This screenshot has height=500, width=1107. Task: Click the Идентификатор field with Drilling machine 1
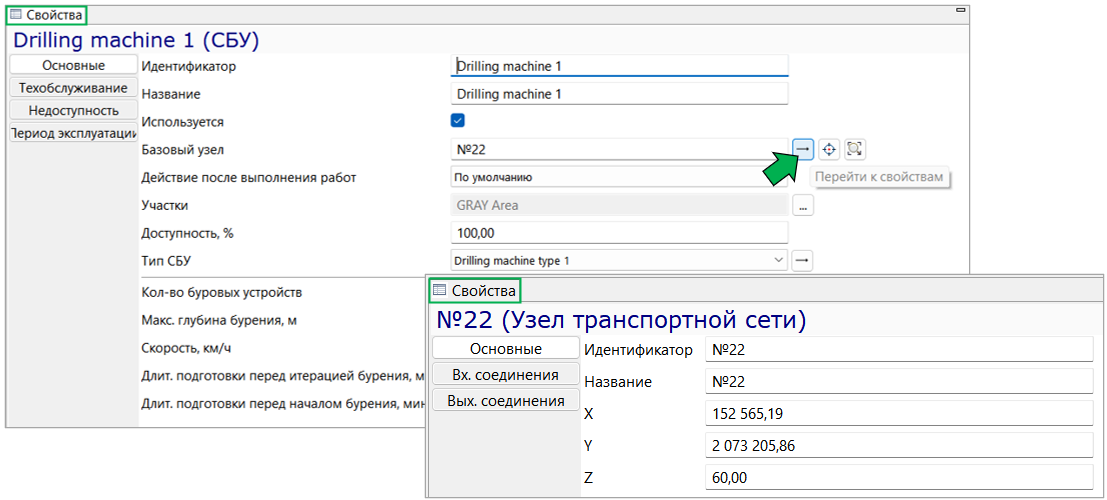(618, 66)
